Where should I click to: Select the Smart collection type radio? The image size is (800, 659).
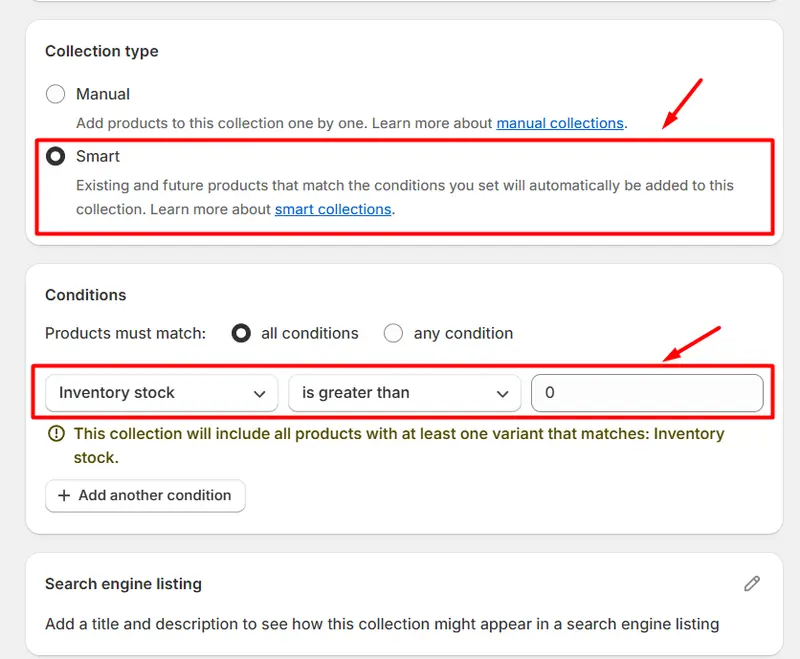coord(56,156)
